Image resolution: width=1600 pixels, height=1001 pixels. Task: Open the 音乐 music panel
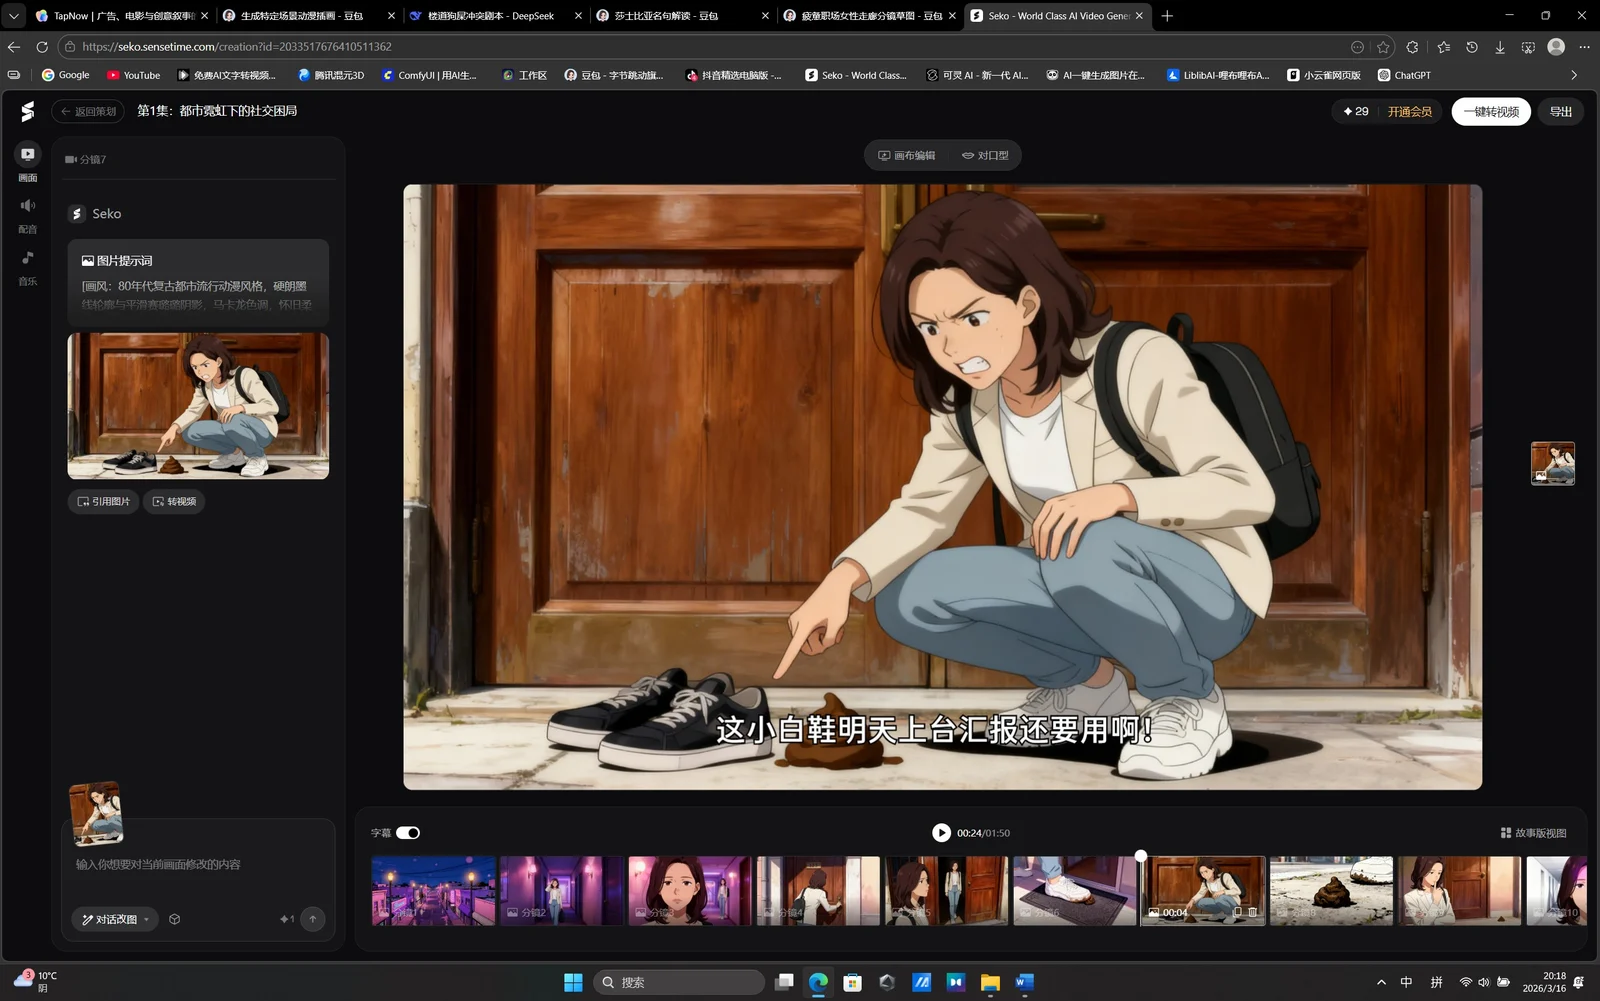pos(27,268)
